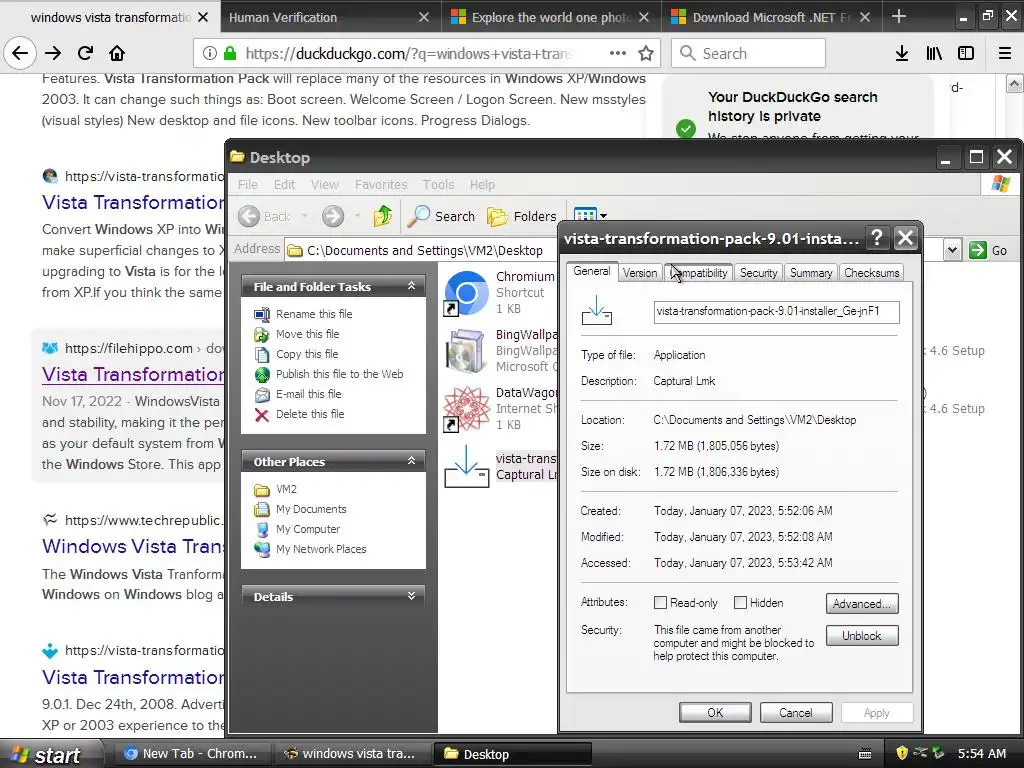Select the Chromium shortcut icon
Screen dimensions: 1024x768
(x=466, y=293)
